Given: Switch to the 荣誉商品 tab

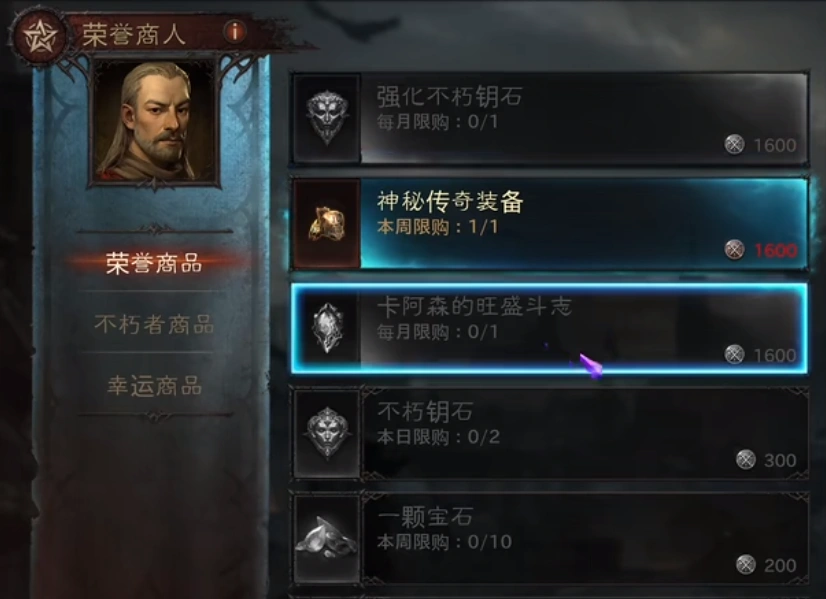Looking at the screenshot, I should (154, 263).
